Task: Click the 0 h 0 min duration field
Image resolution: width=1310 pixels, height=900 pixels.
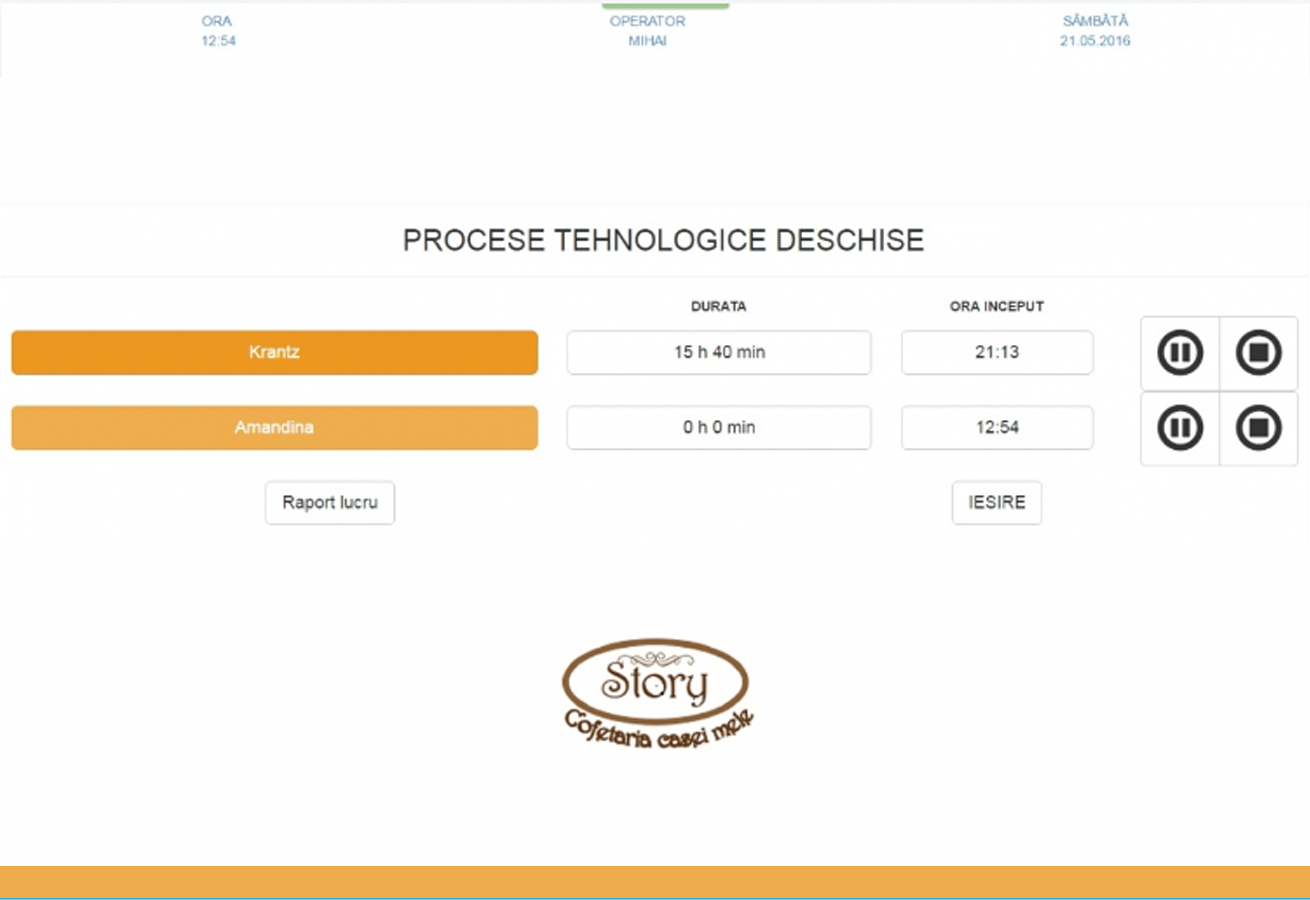Action: 719,428
